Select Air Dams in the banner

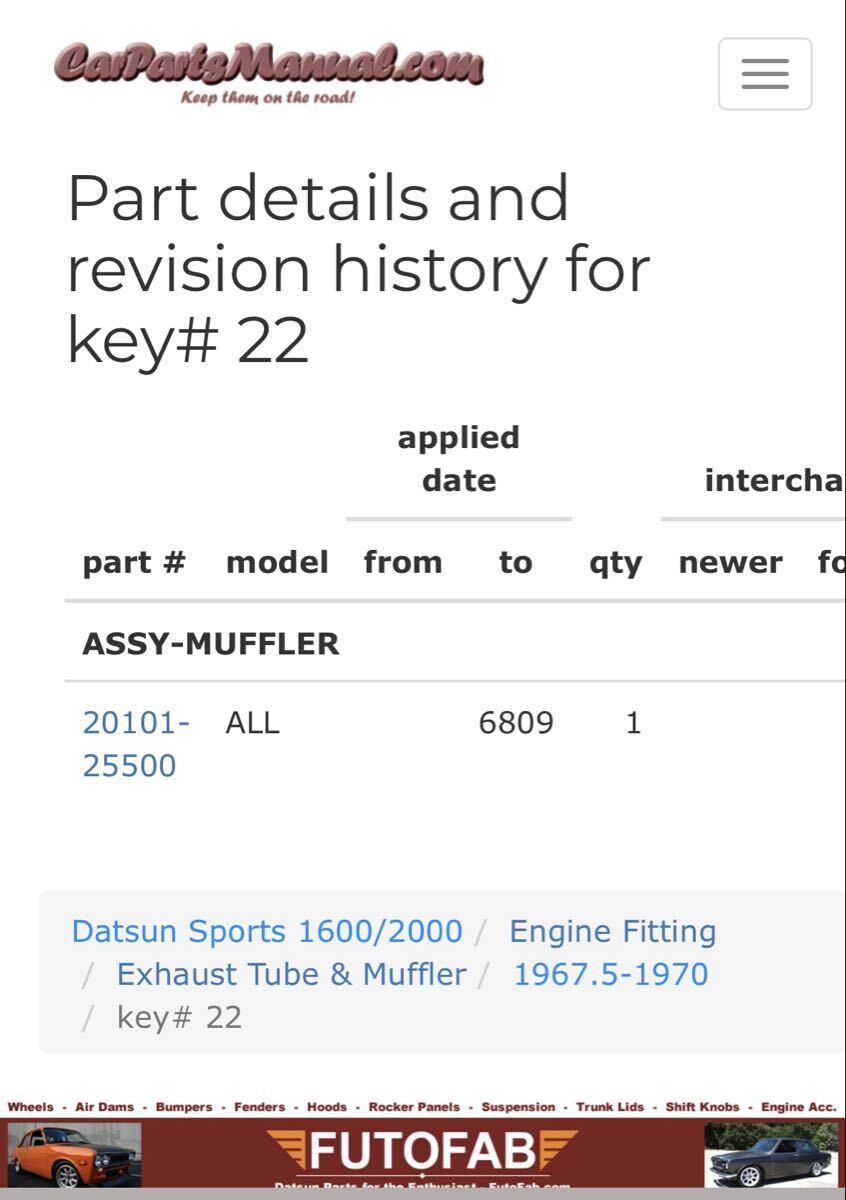pyautogui.click(x=104, y=1107)
